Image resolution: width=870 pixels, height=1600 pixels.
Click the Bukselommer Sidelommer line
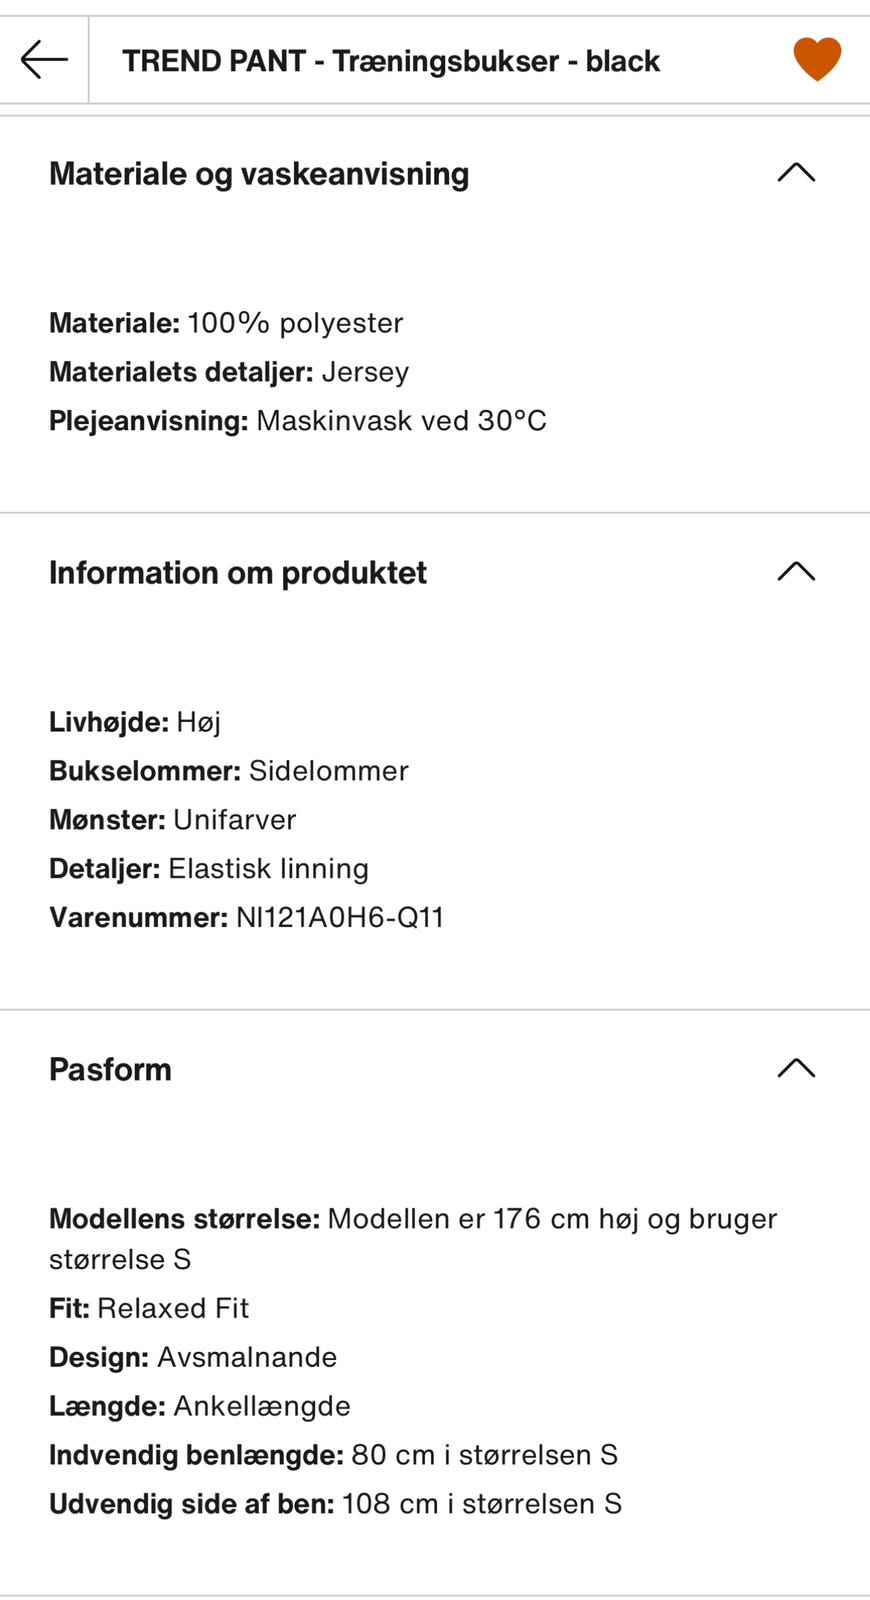(229, 771)
